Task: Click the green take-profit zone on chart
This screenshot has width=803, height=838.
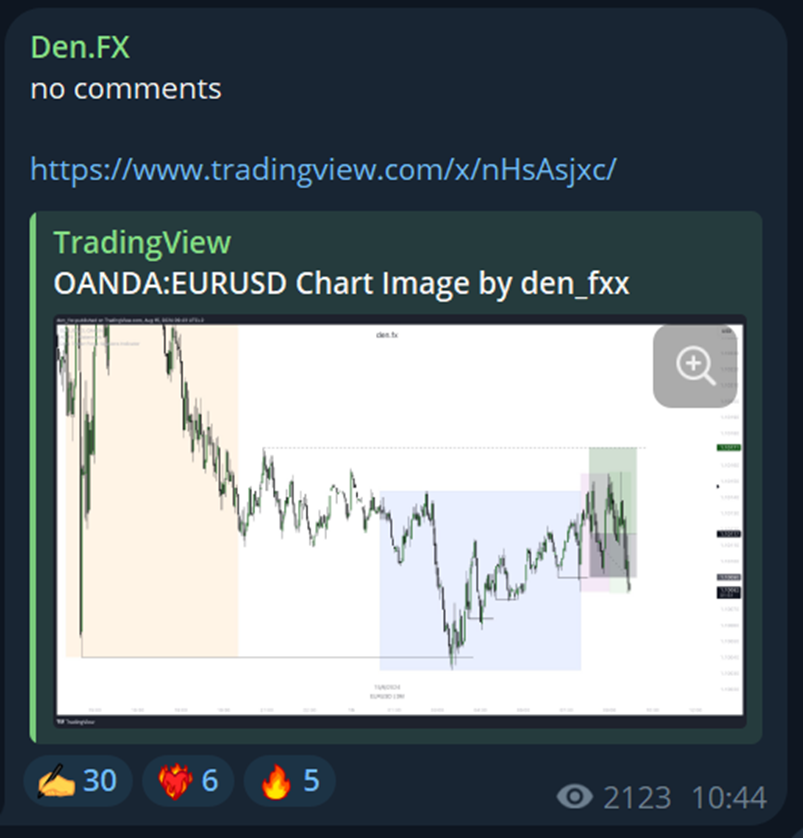Action: tap(613, 489)
